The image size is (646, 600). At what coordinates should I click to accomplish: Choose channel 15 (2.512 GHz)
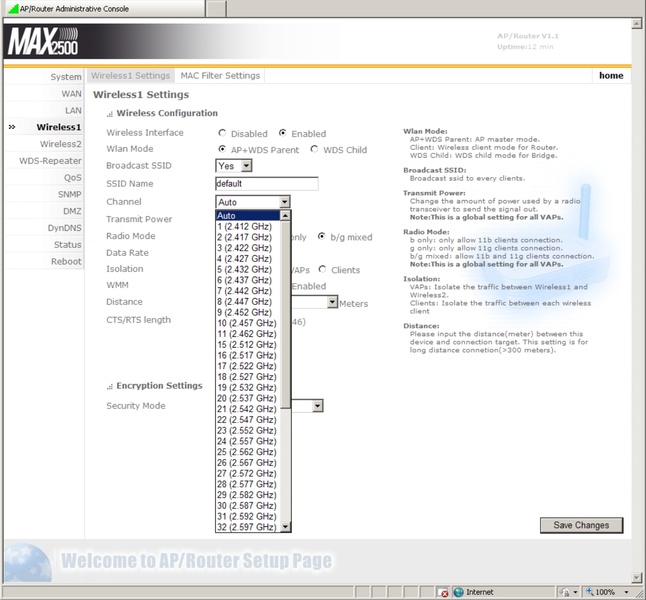tap(248, 344)
